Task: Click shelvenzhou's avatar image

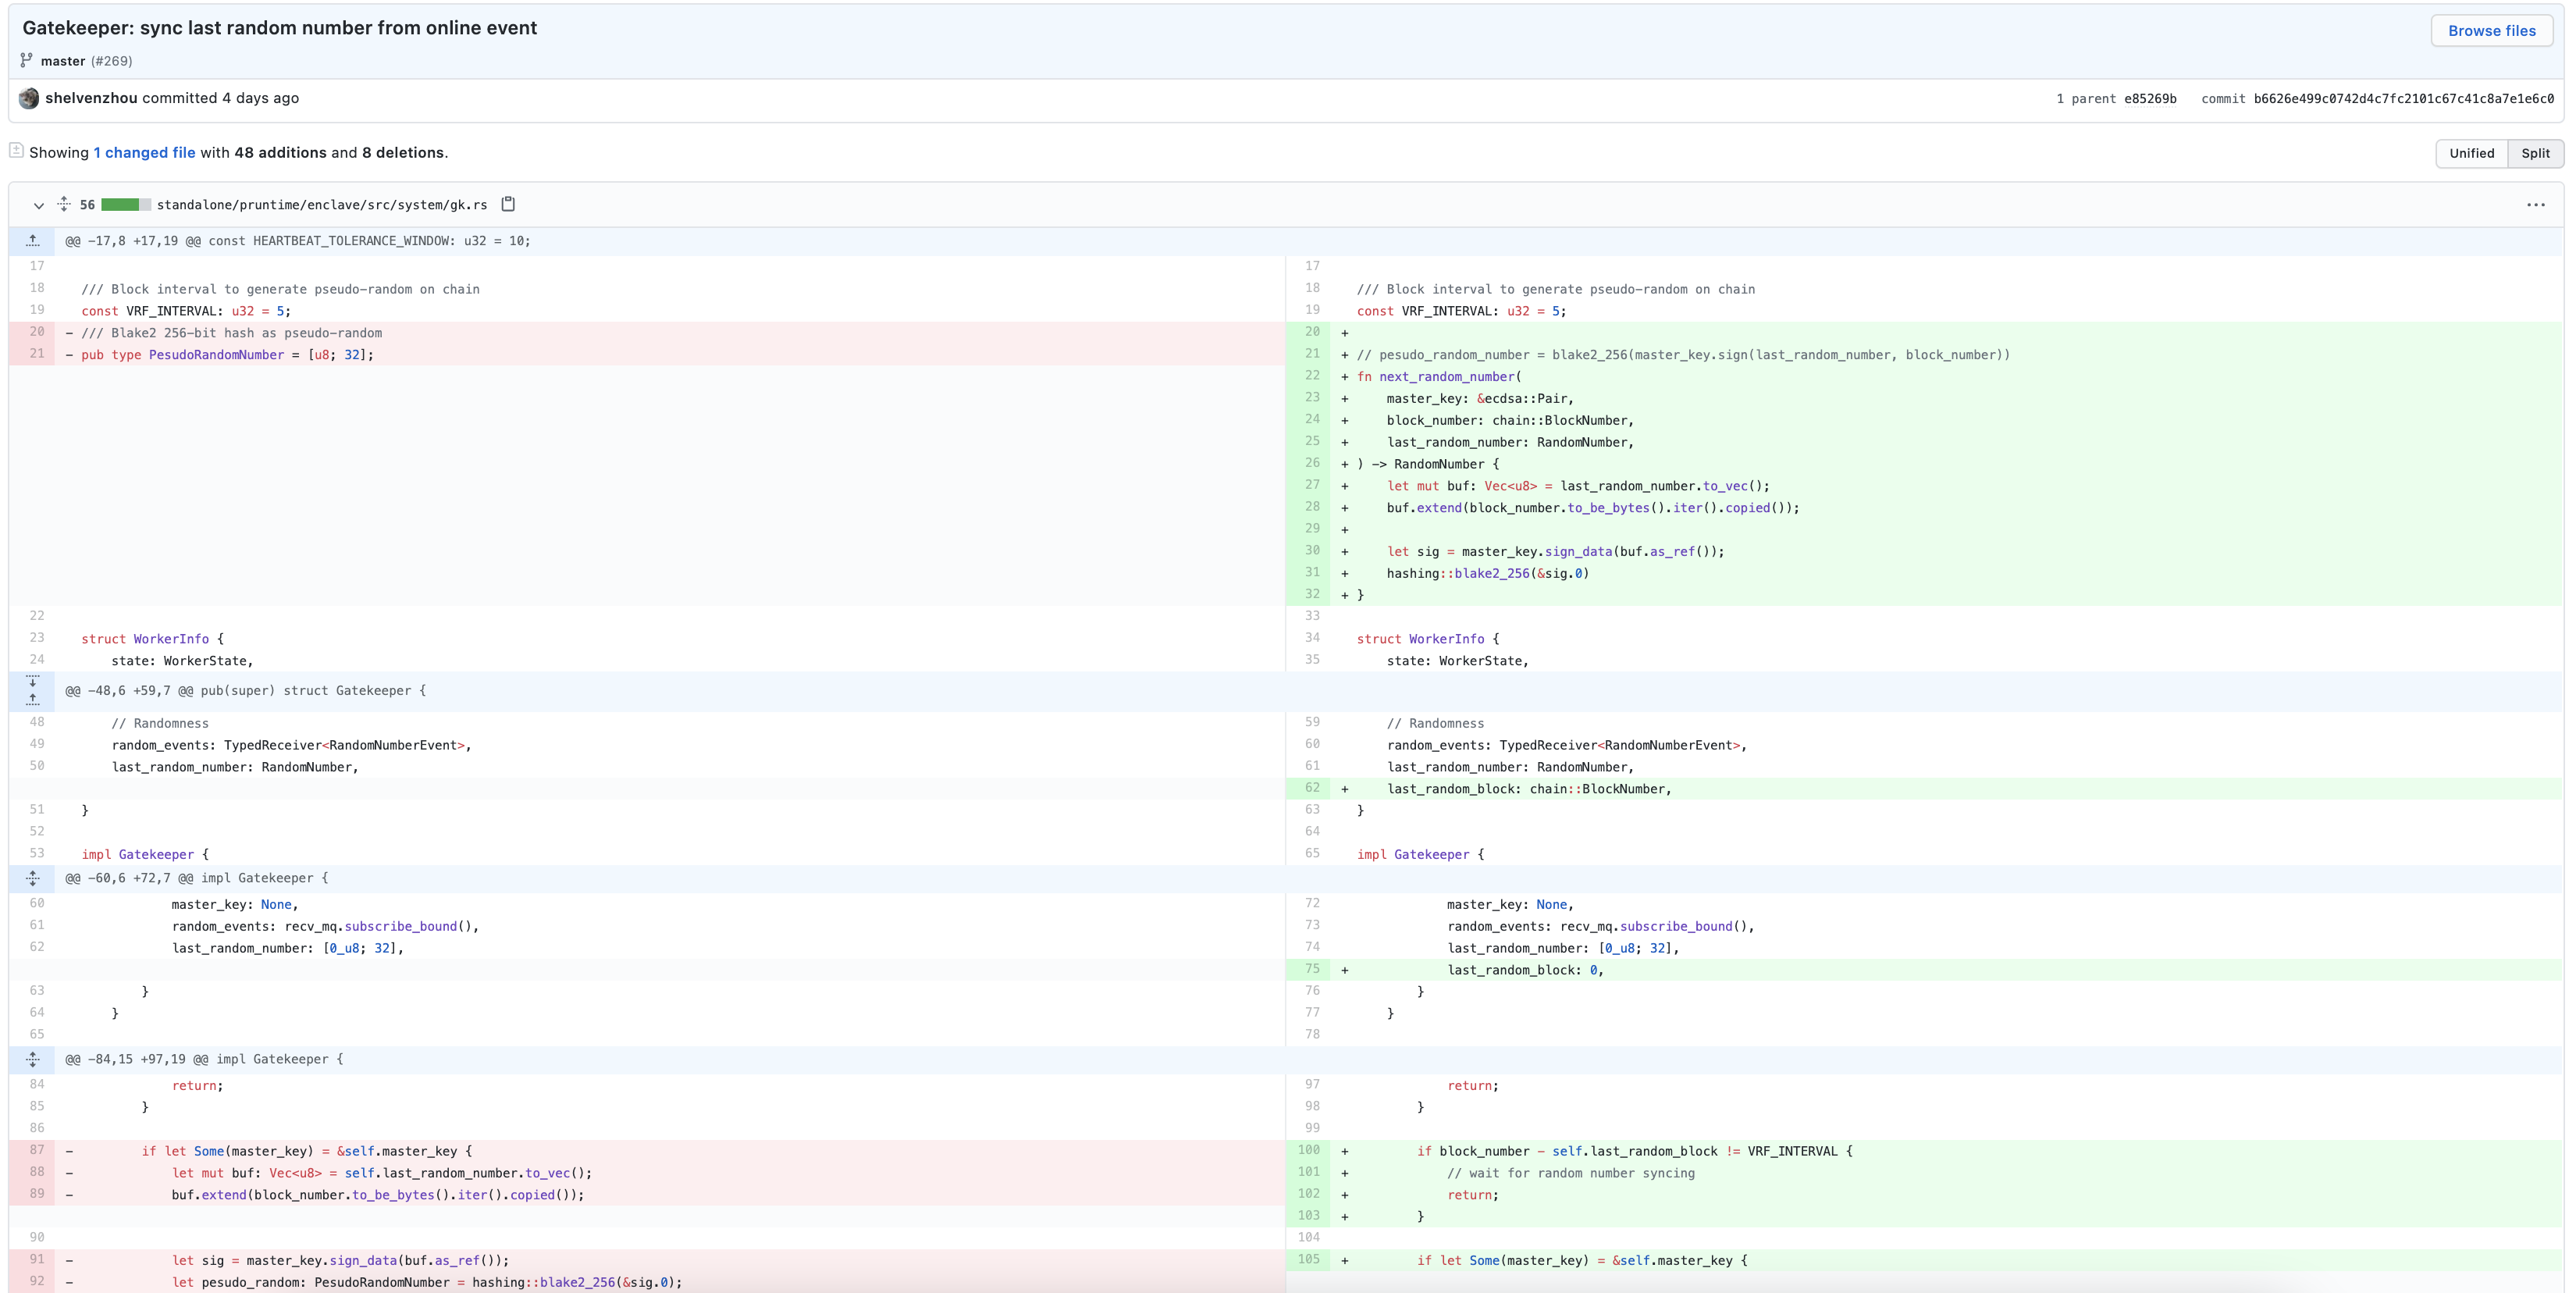Action: tap(29, 98)
